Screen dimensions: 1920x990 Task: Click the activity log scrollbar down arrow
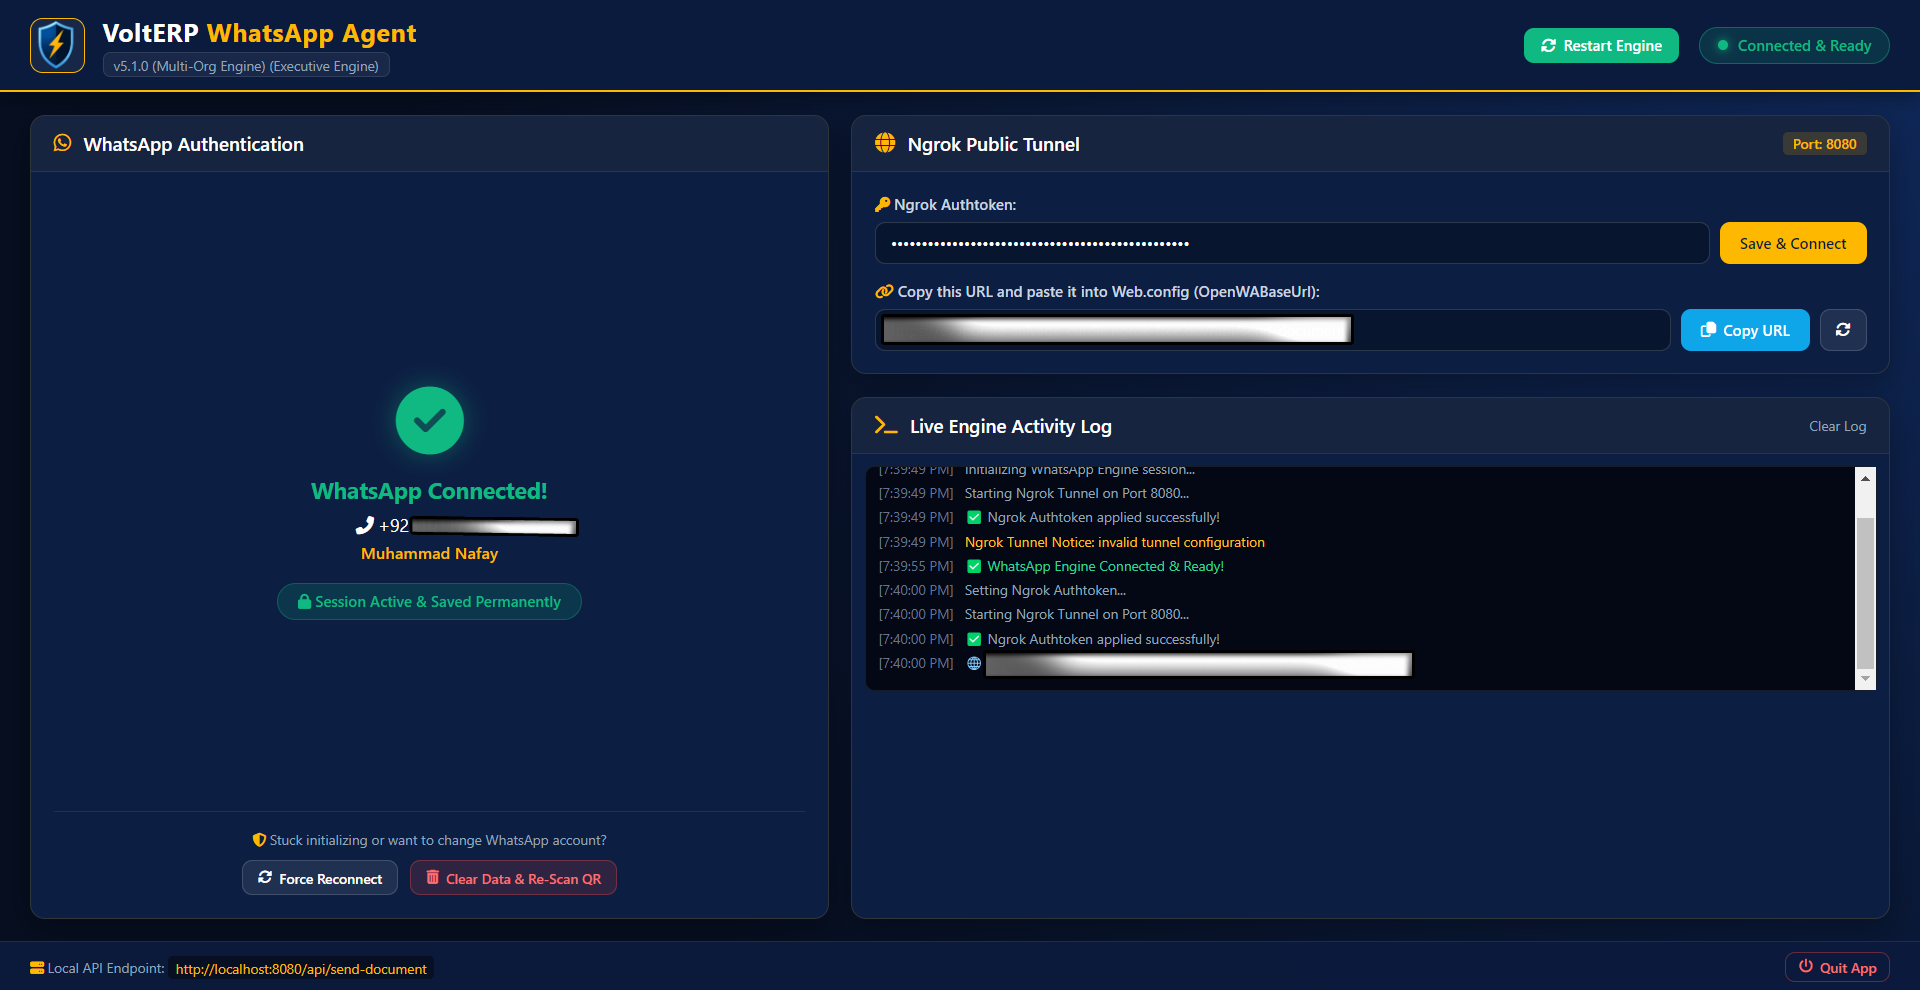pyautogui.click(x=1865, y=679)
